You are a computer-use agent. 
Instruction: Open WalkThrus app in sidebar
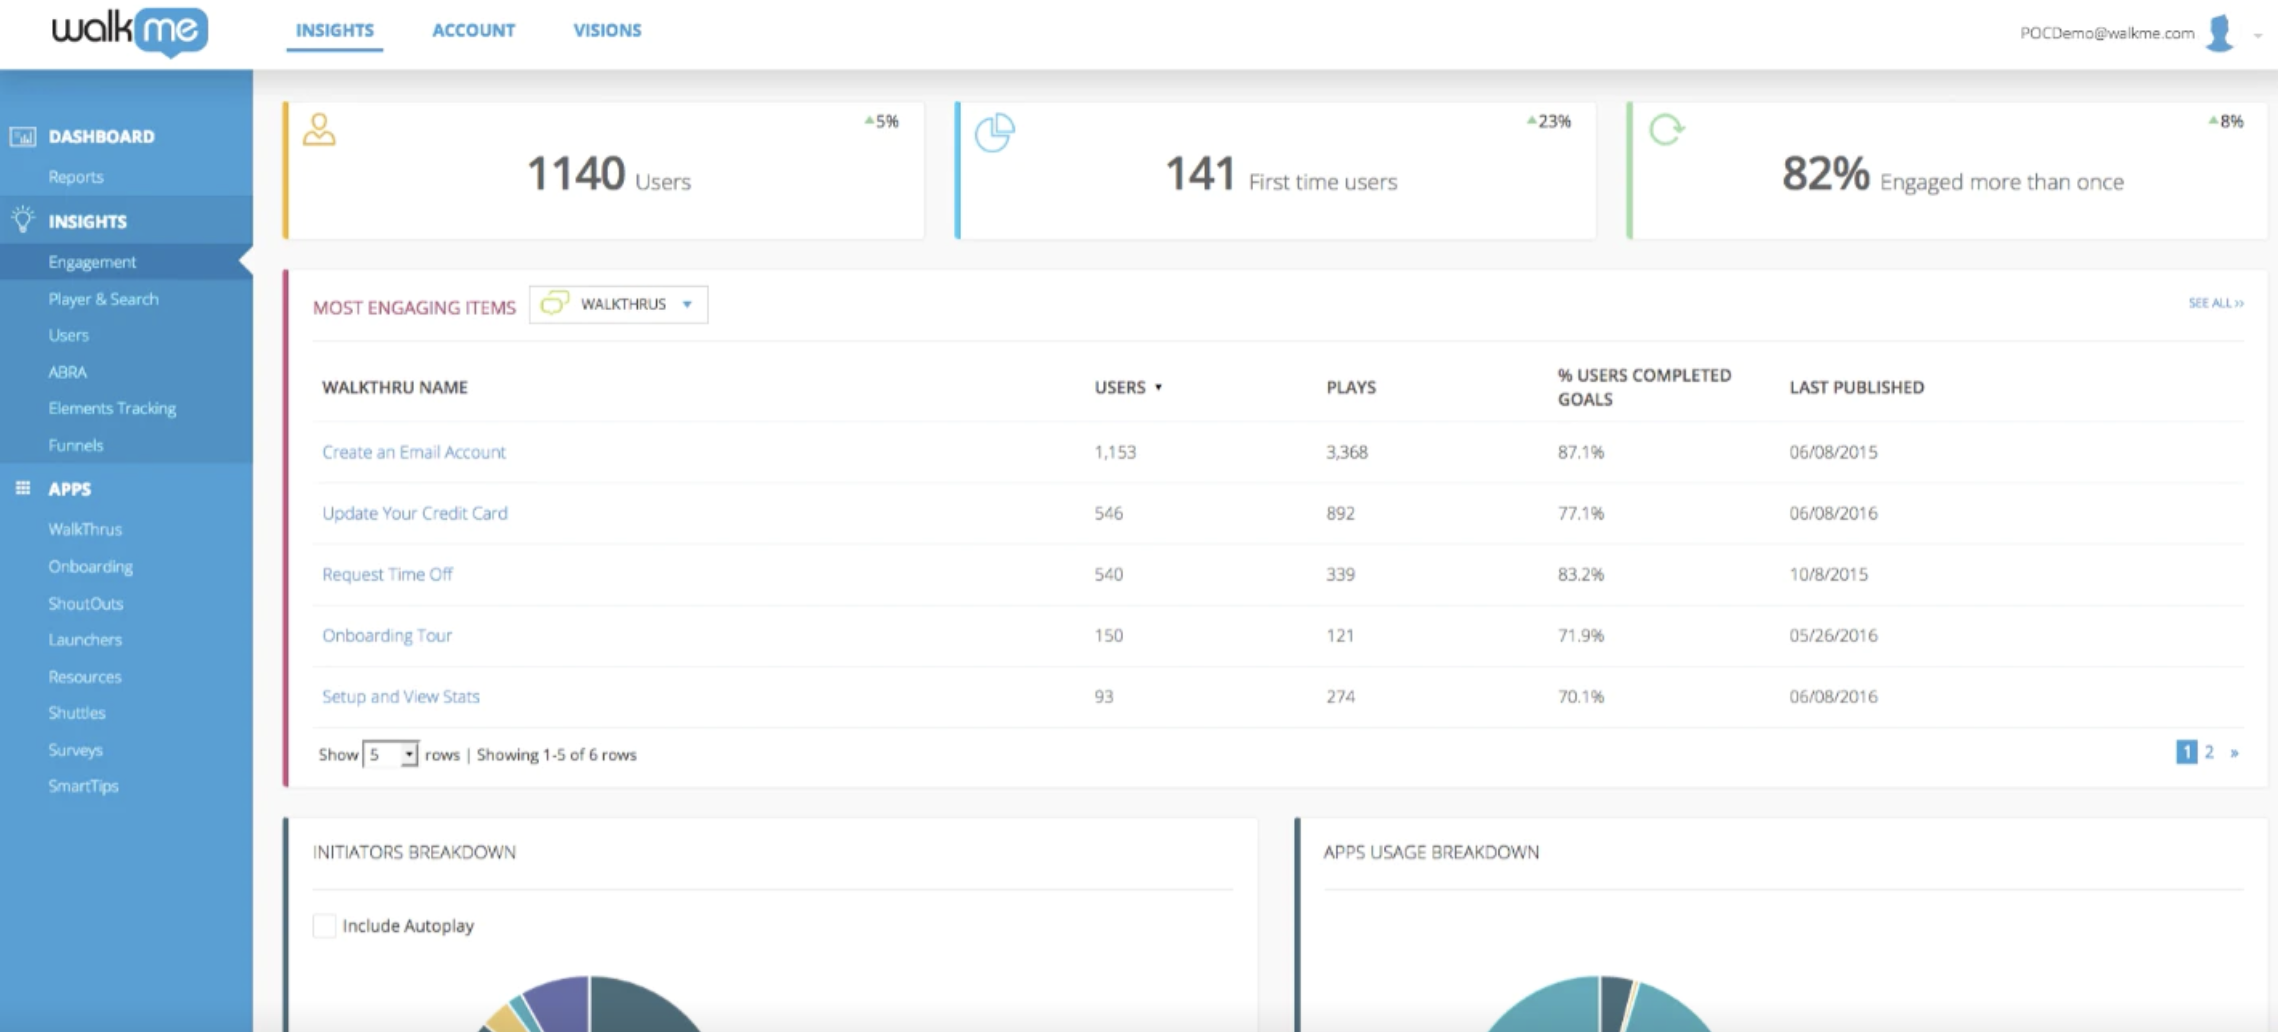pyautogui.click(x=85, y=529)
